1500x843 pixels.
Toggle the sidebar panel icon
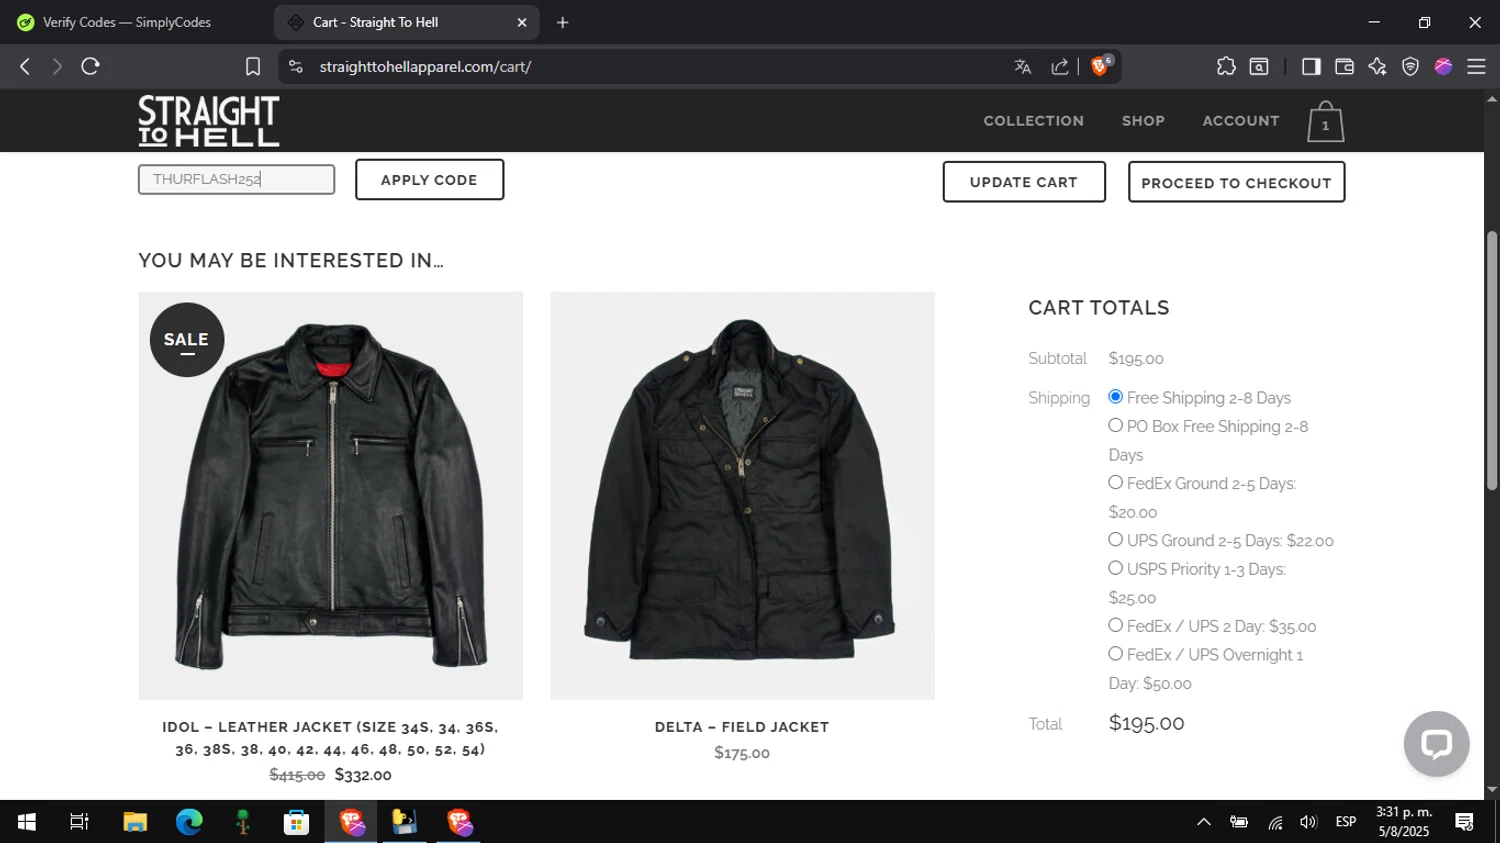pos(1311,67)
